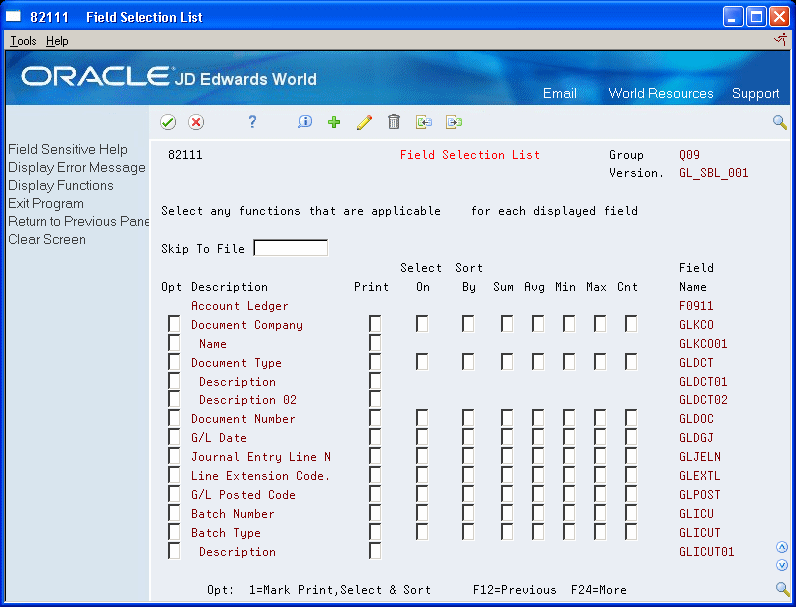Click the Opt field for Document Number
This screenshot has width=796, height=607.
[x=174, y=418]
